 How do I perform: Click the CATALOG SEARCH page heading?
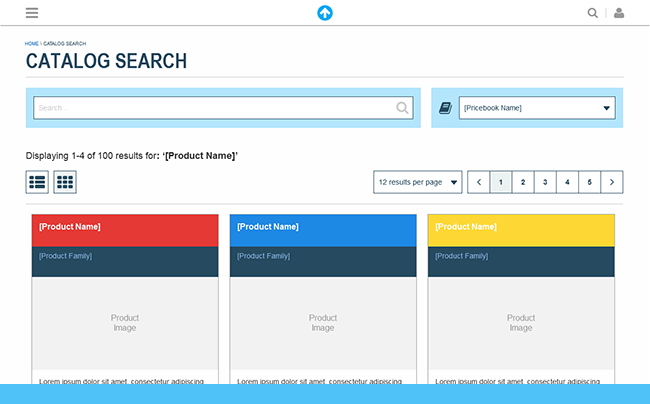point(107,61)
